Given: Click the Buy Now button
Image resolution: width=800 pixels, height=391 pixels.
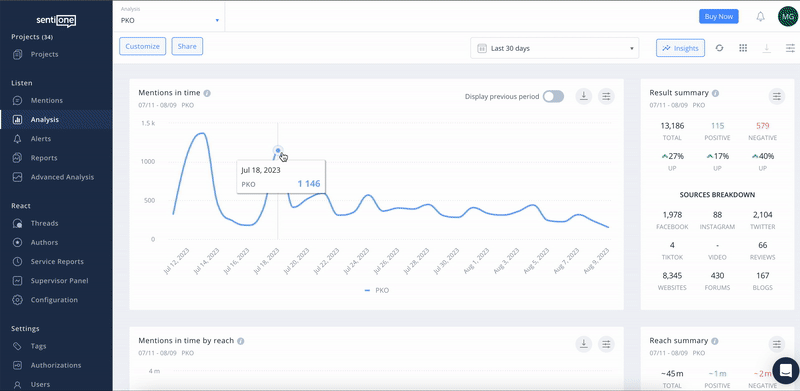Looking at the screenshot, I should (718, 16).
